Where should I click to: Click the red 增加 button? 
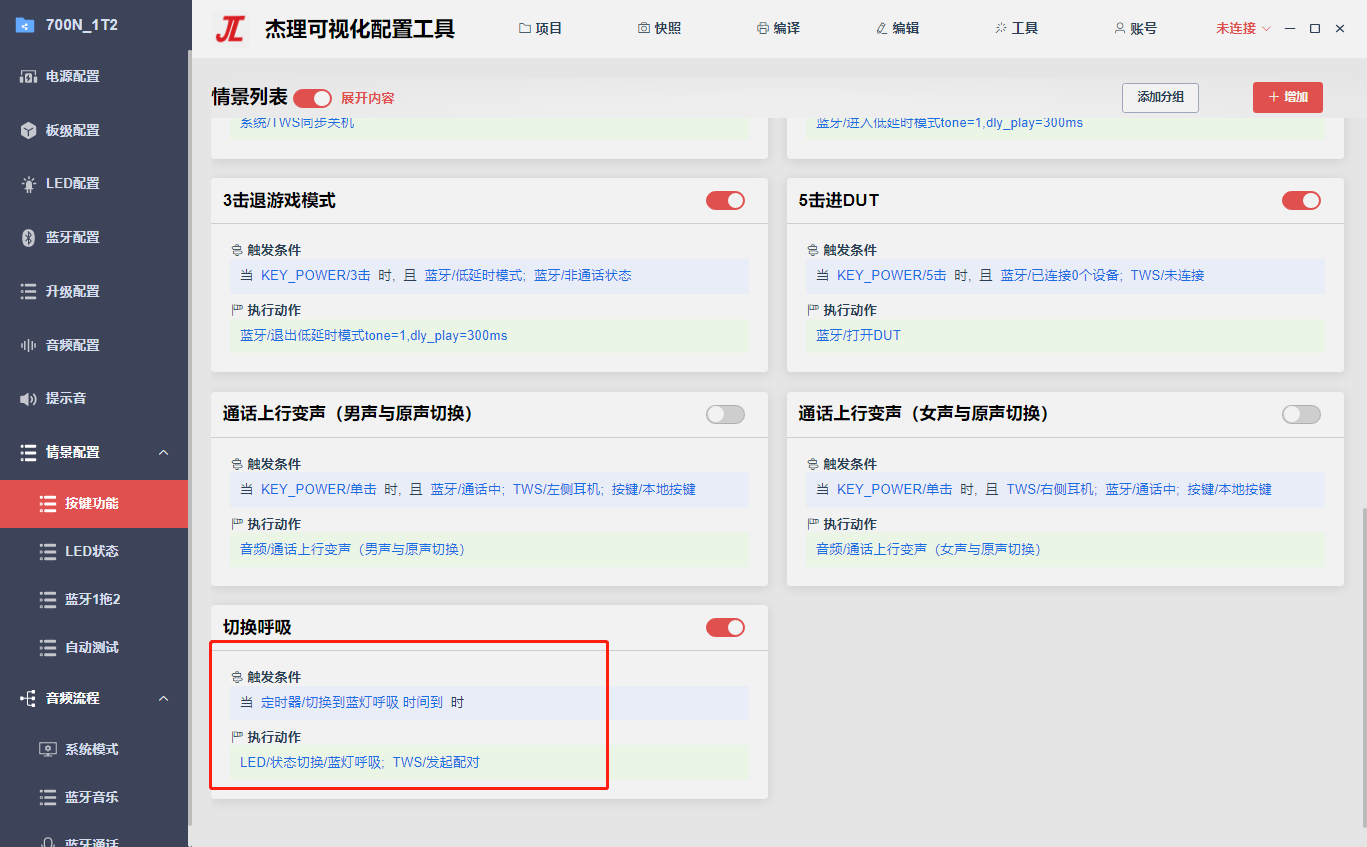(x=1288, y=97)
